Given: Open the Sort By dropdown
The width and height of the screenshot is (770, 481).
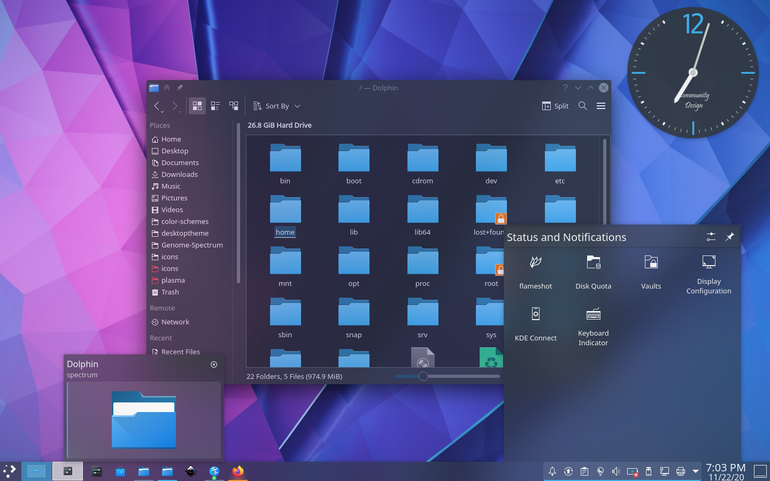Looking at the screenshot, I should coord(276,106).
